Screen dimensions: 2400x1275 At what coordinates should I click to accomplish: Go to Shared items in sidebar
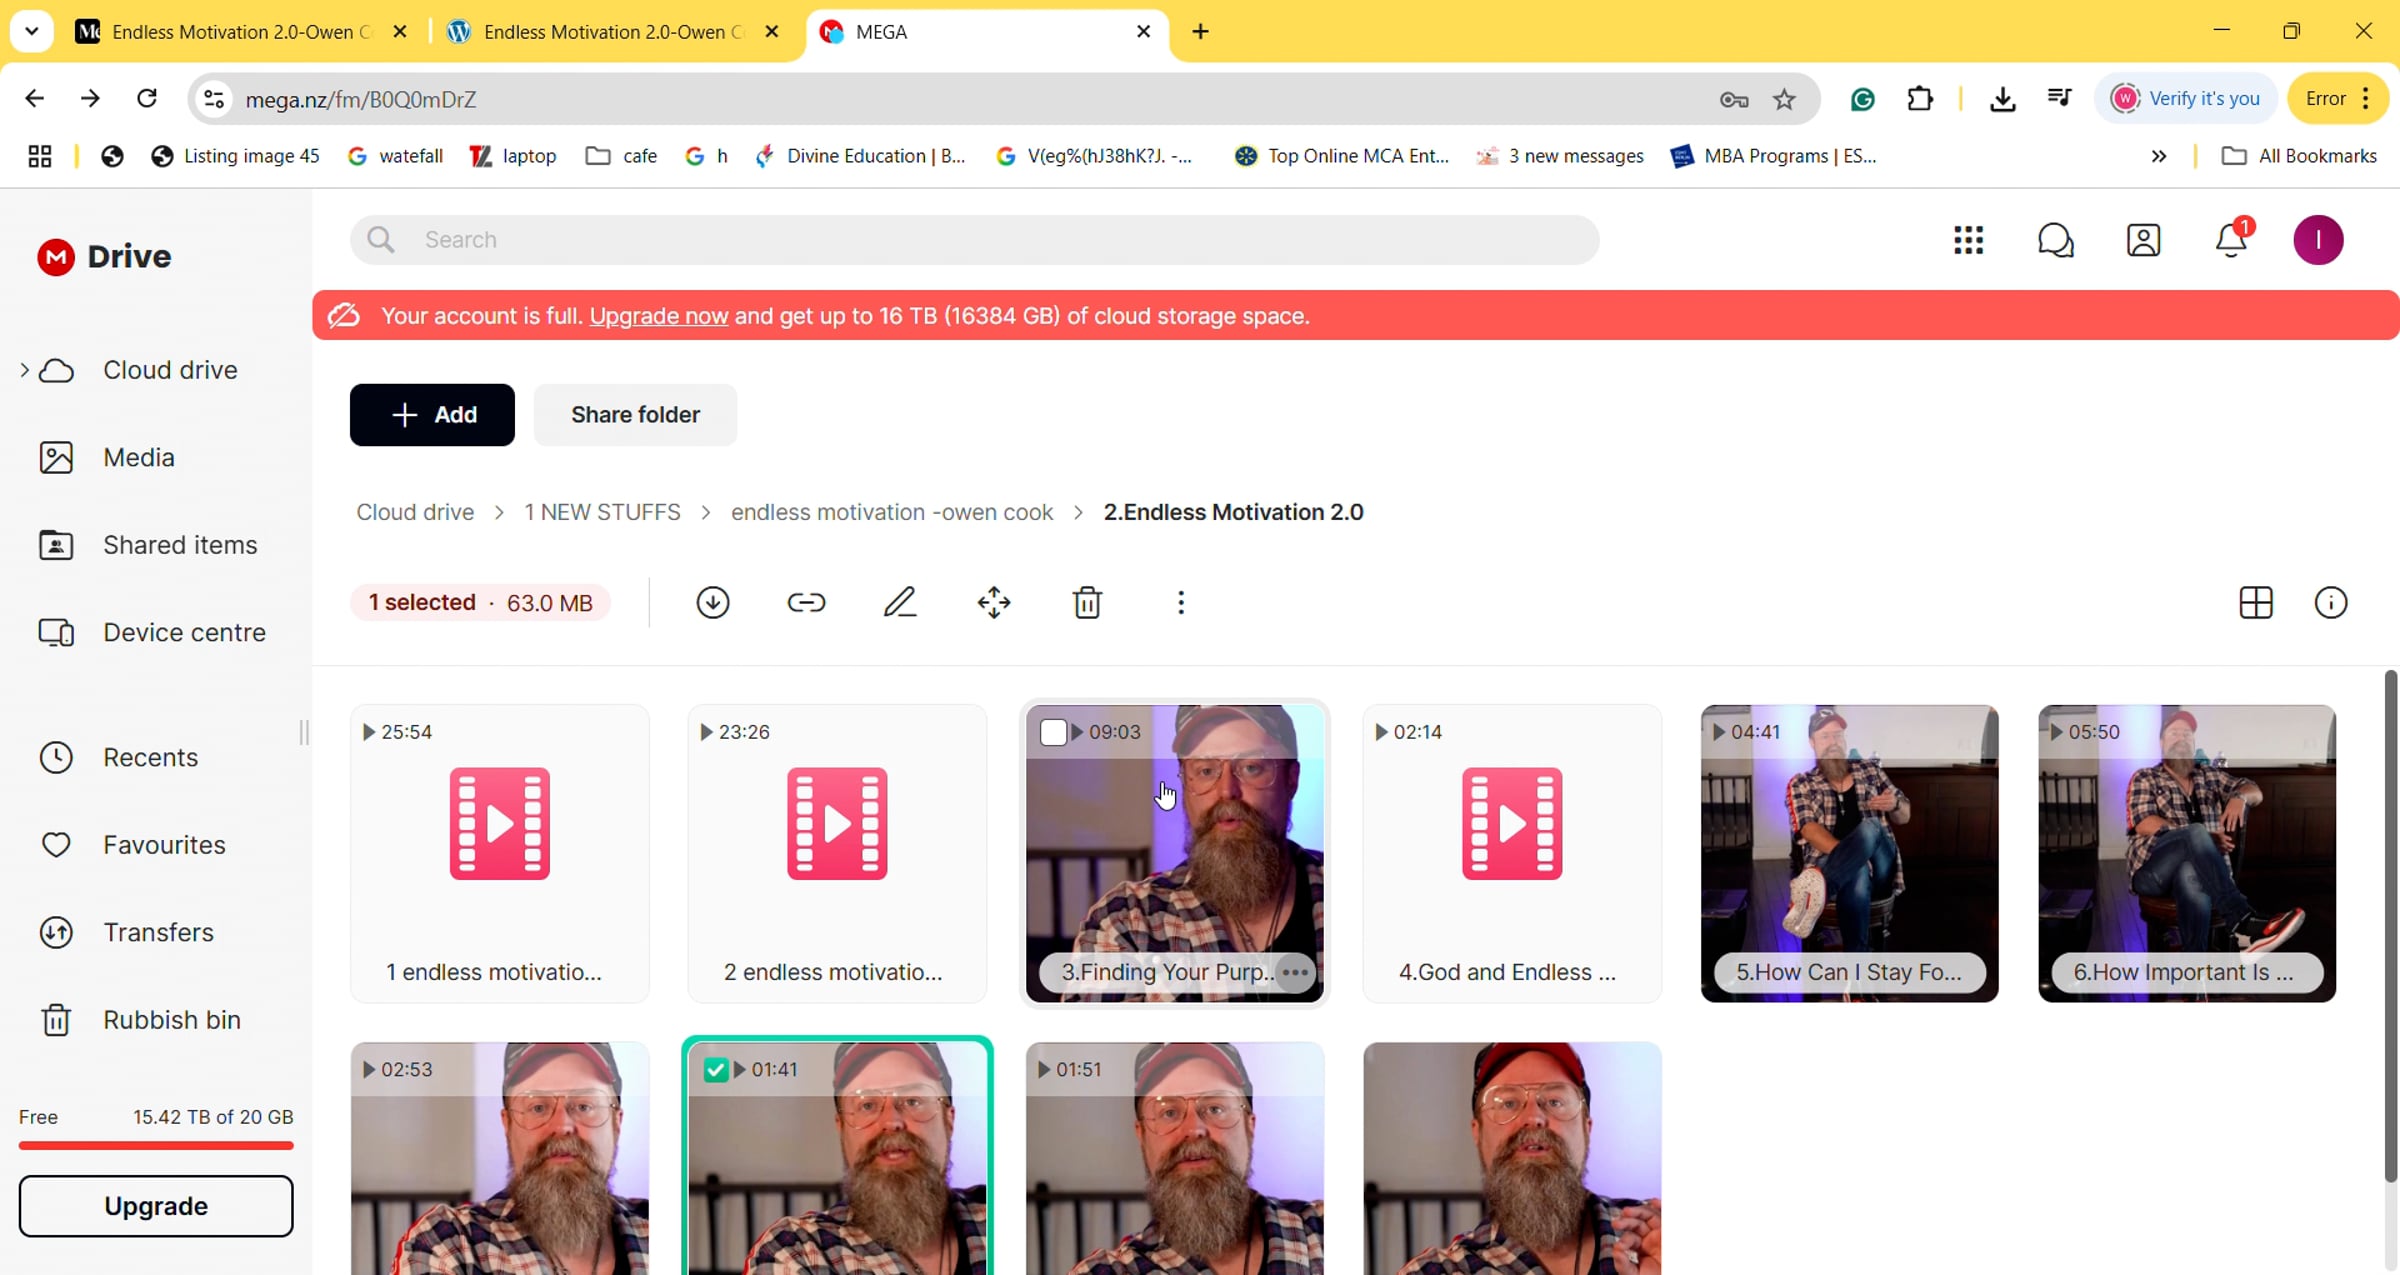(180, 545)
